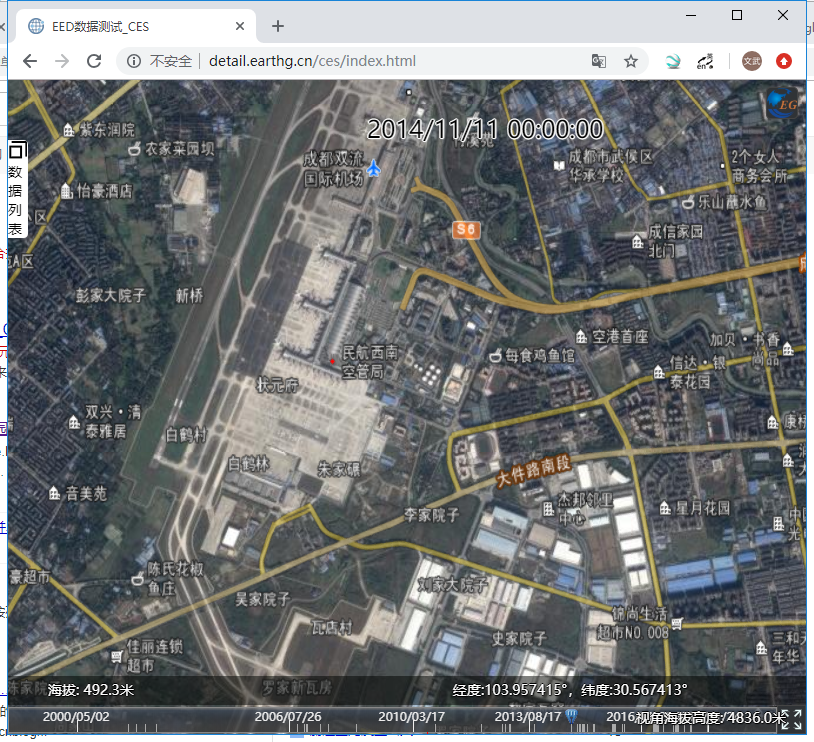Viewport: 814px width, 742px height.
Task: Jump to 2006/07/26 on the timeline
Action: tap(288, 717)
